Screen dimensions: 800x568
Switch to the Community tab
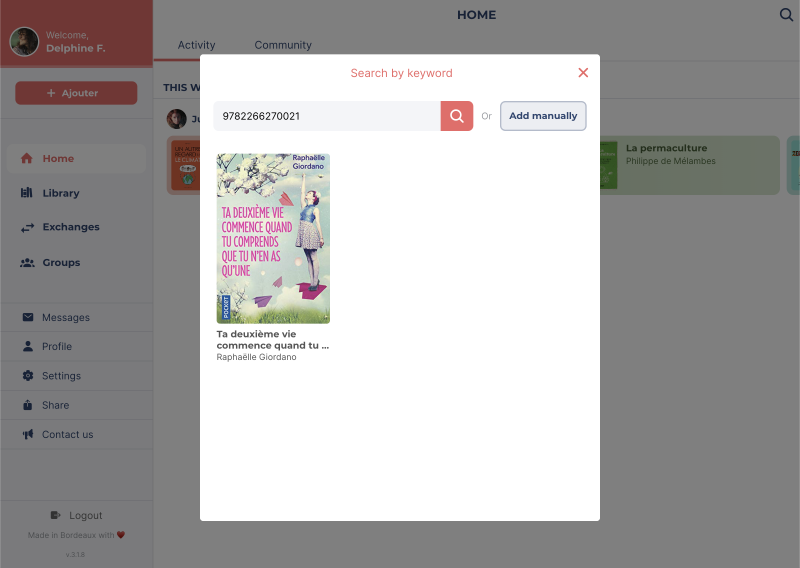[283, 45]
